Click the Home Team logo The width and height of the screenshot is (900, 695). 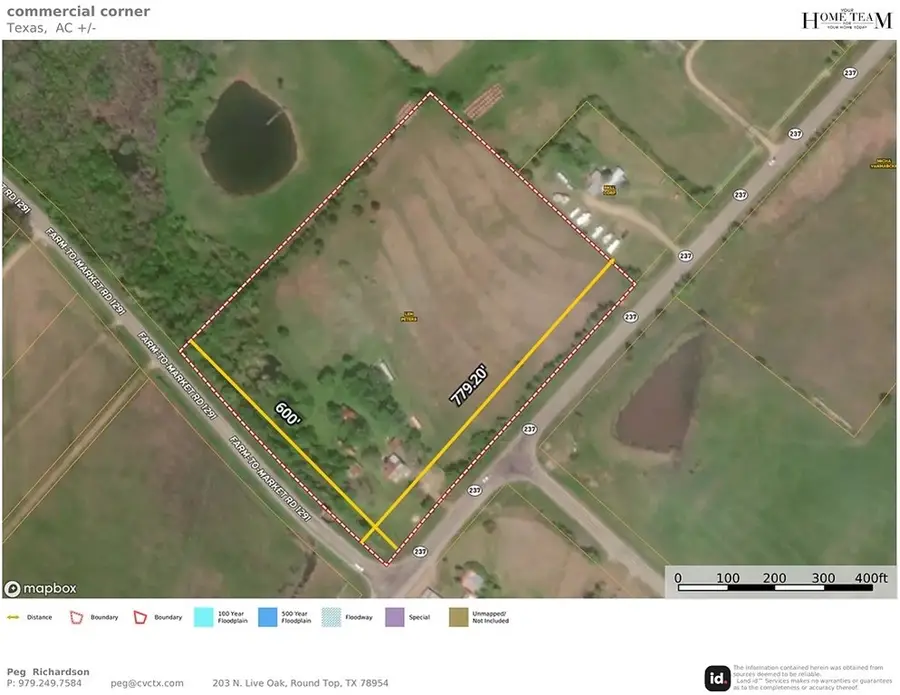click(x=846, y=18)
